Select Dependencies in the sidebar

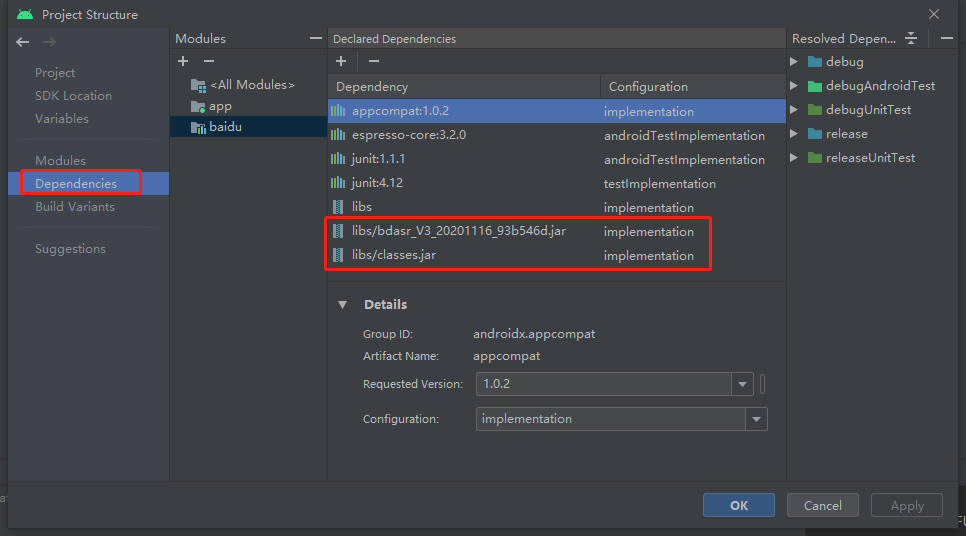(88, 184)
